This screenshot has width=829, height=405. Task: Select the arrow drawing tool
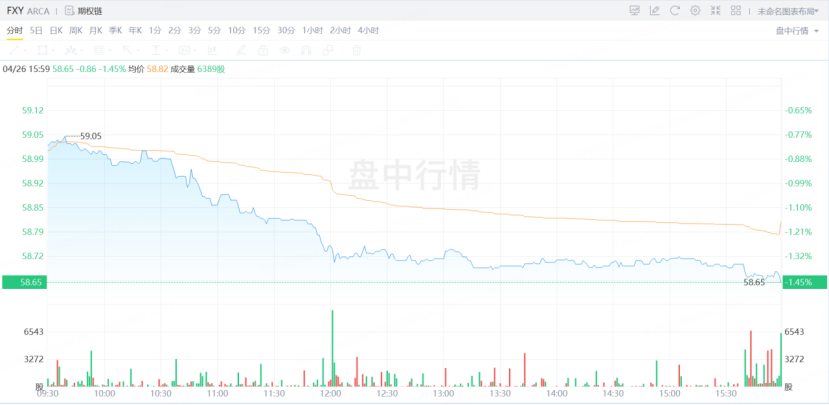coord(127,50)
